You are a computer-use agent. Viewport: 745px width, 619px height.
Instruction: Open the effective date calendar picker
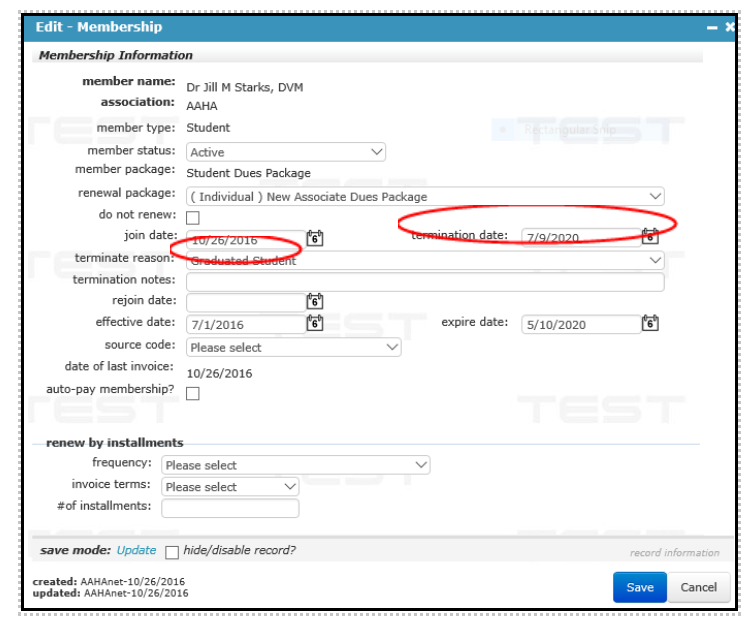(x=315, y=323)
